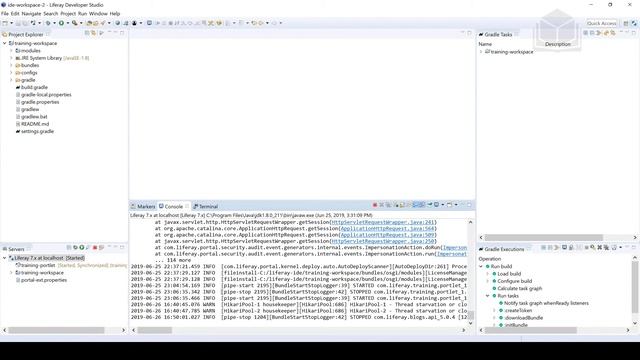Click the Open Perspective icon
This screenshot has width=640, height=360.
click(626, 23)
